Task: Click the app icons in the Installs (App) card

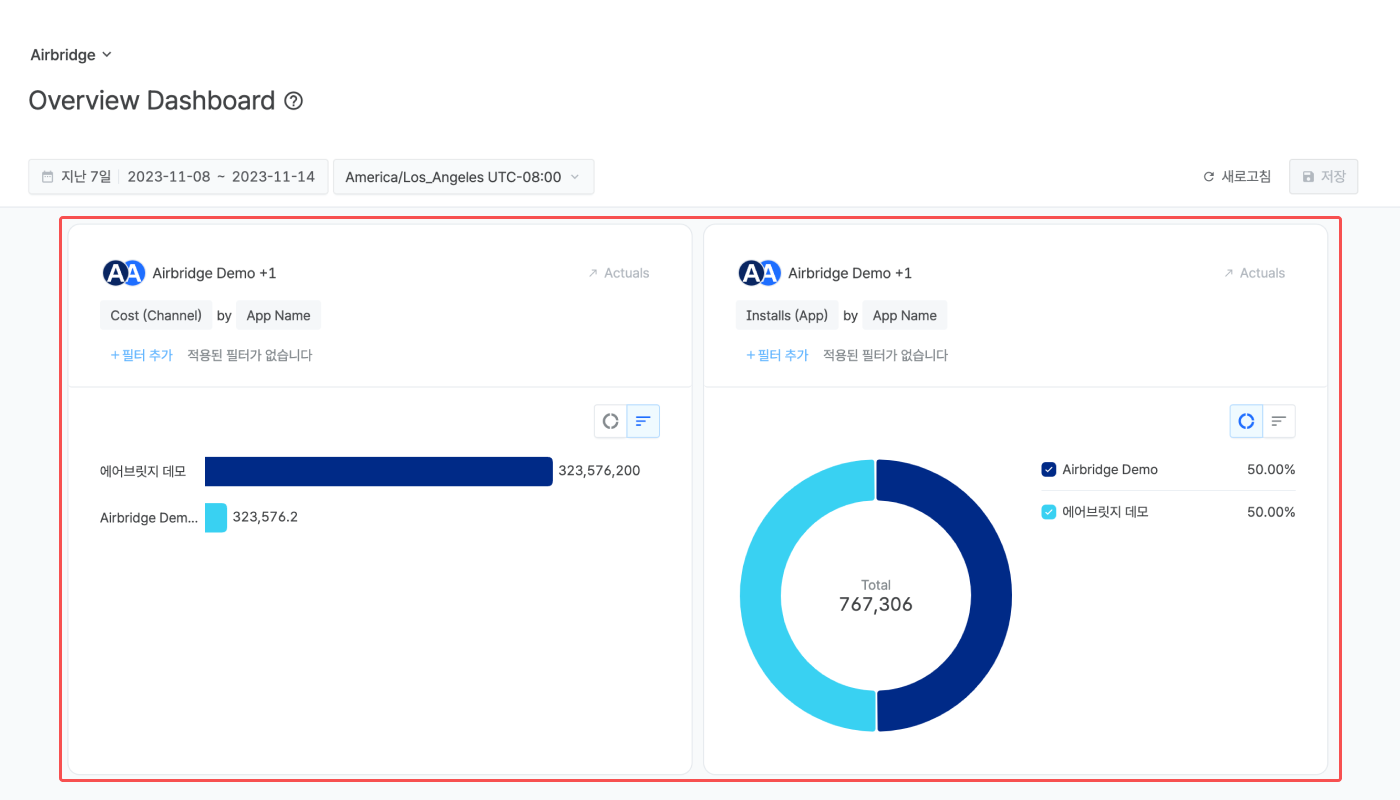Action: pos(760,273)
